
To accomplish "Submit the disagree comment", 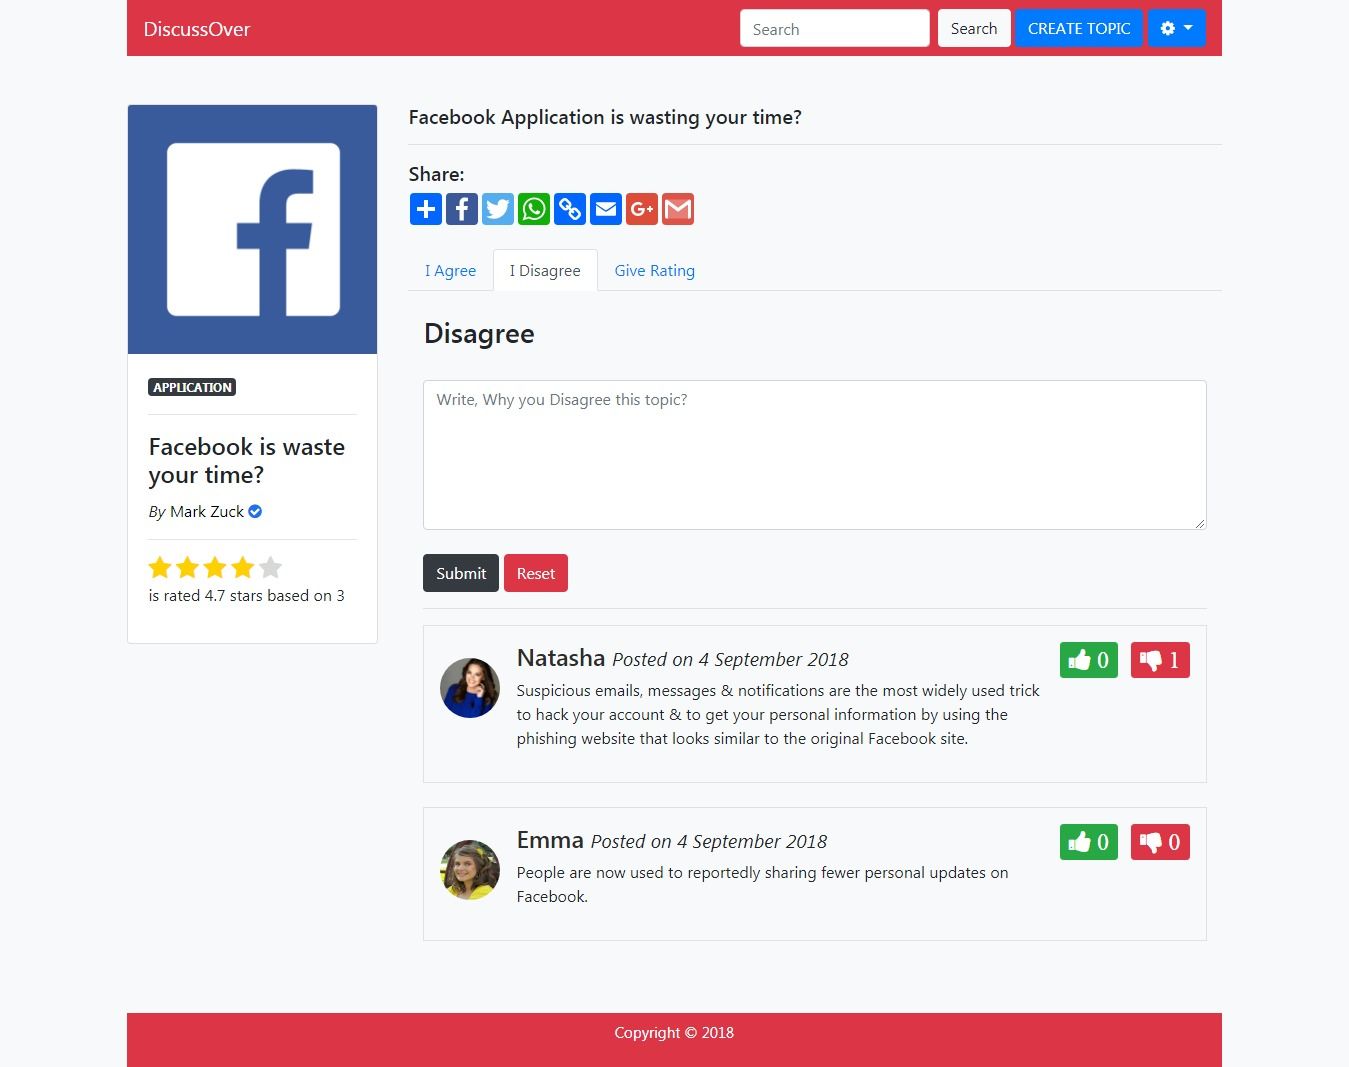I will coord(461,573).
